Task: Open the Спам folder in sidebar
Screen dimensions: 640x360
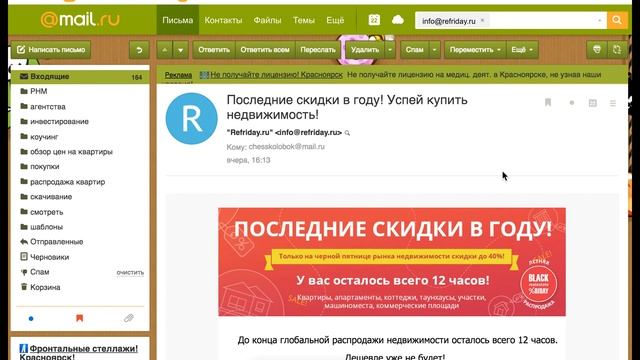Action: [40, 272]
